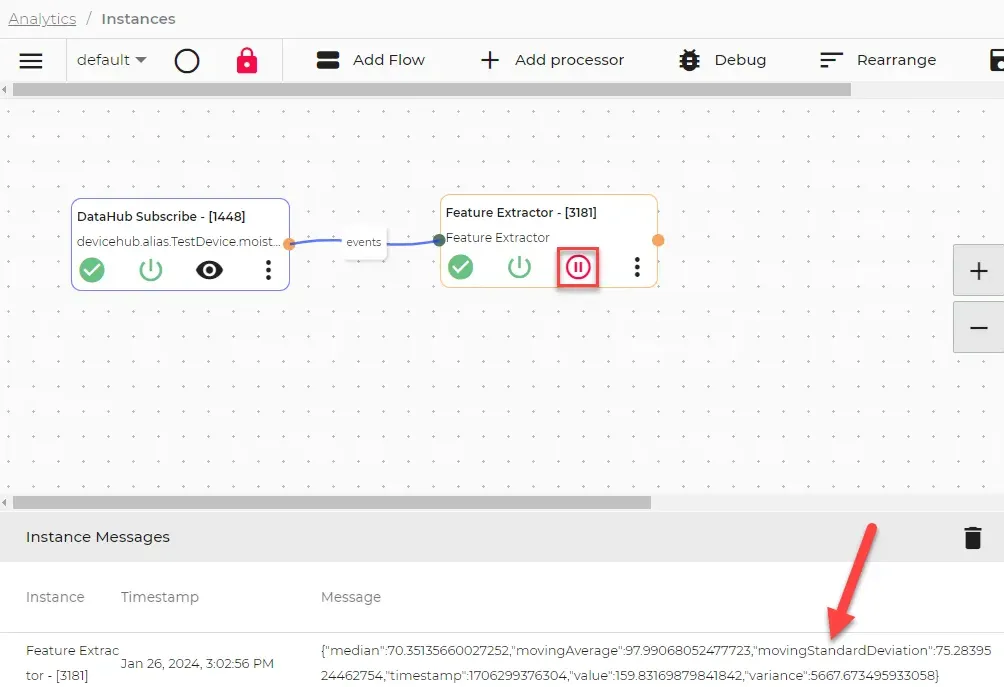The height and width of the screenshot is (687, 1004).
Task: Toggle DataHub Subscribe eye visibility icon
Action: coord(209,270)
